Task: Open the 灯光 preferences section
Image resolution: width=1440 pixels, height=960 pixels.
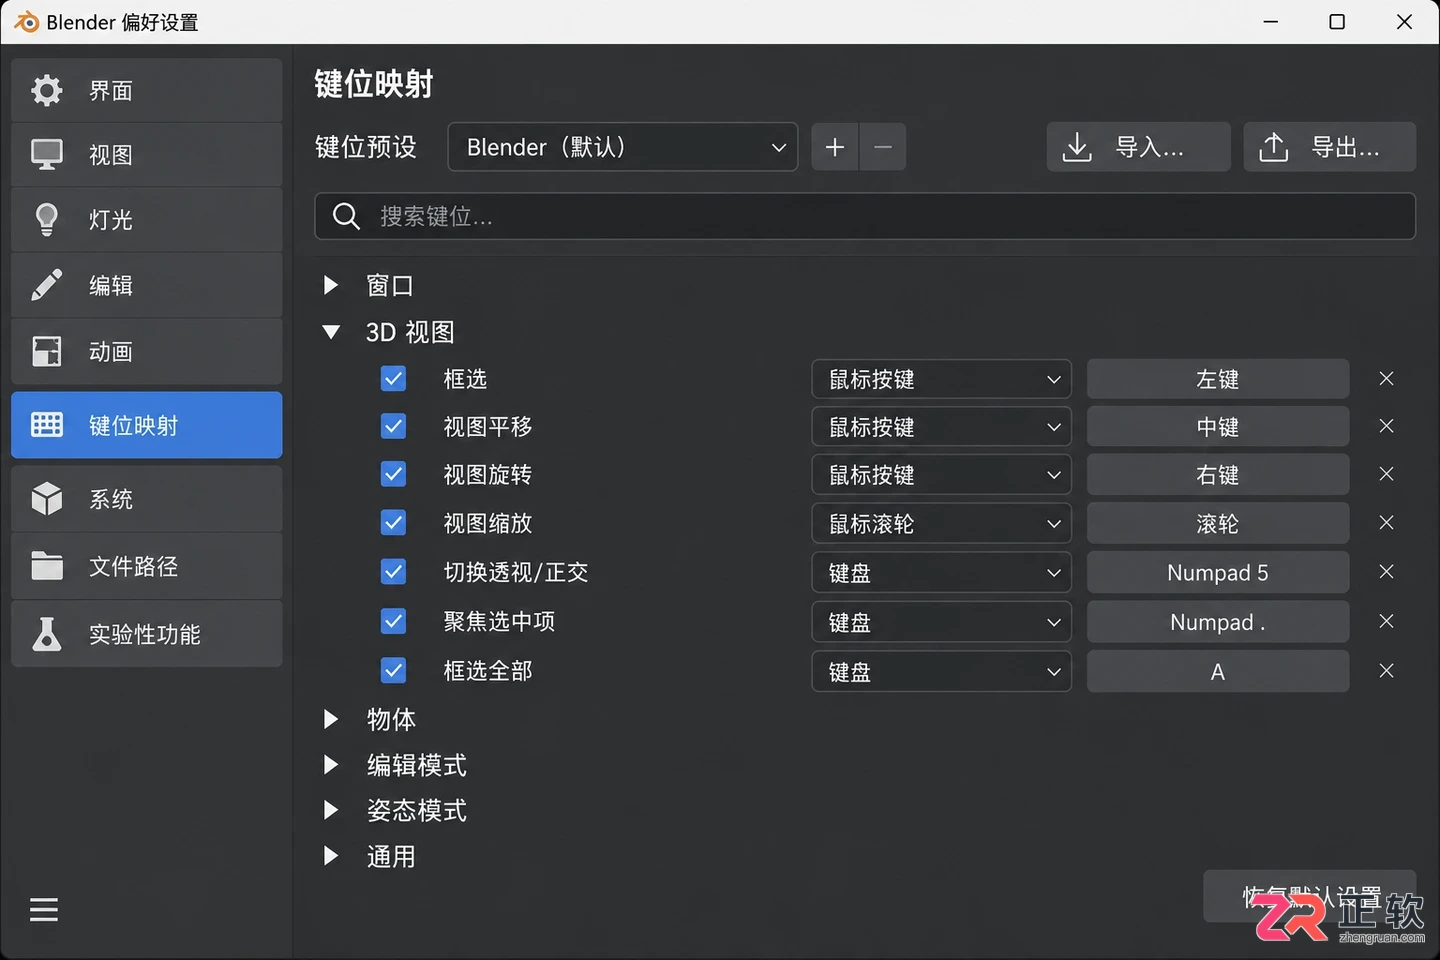Action: pyautogui.click(x=146, y=219)
